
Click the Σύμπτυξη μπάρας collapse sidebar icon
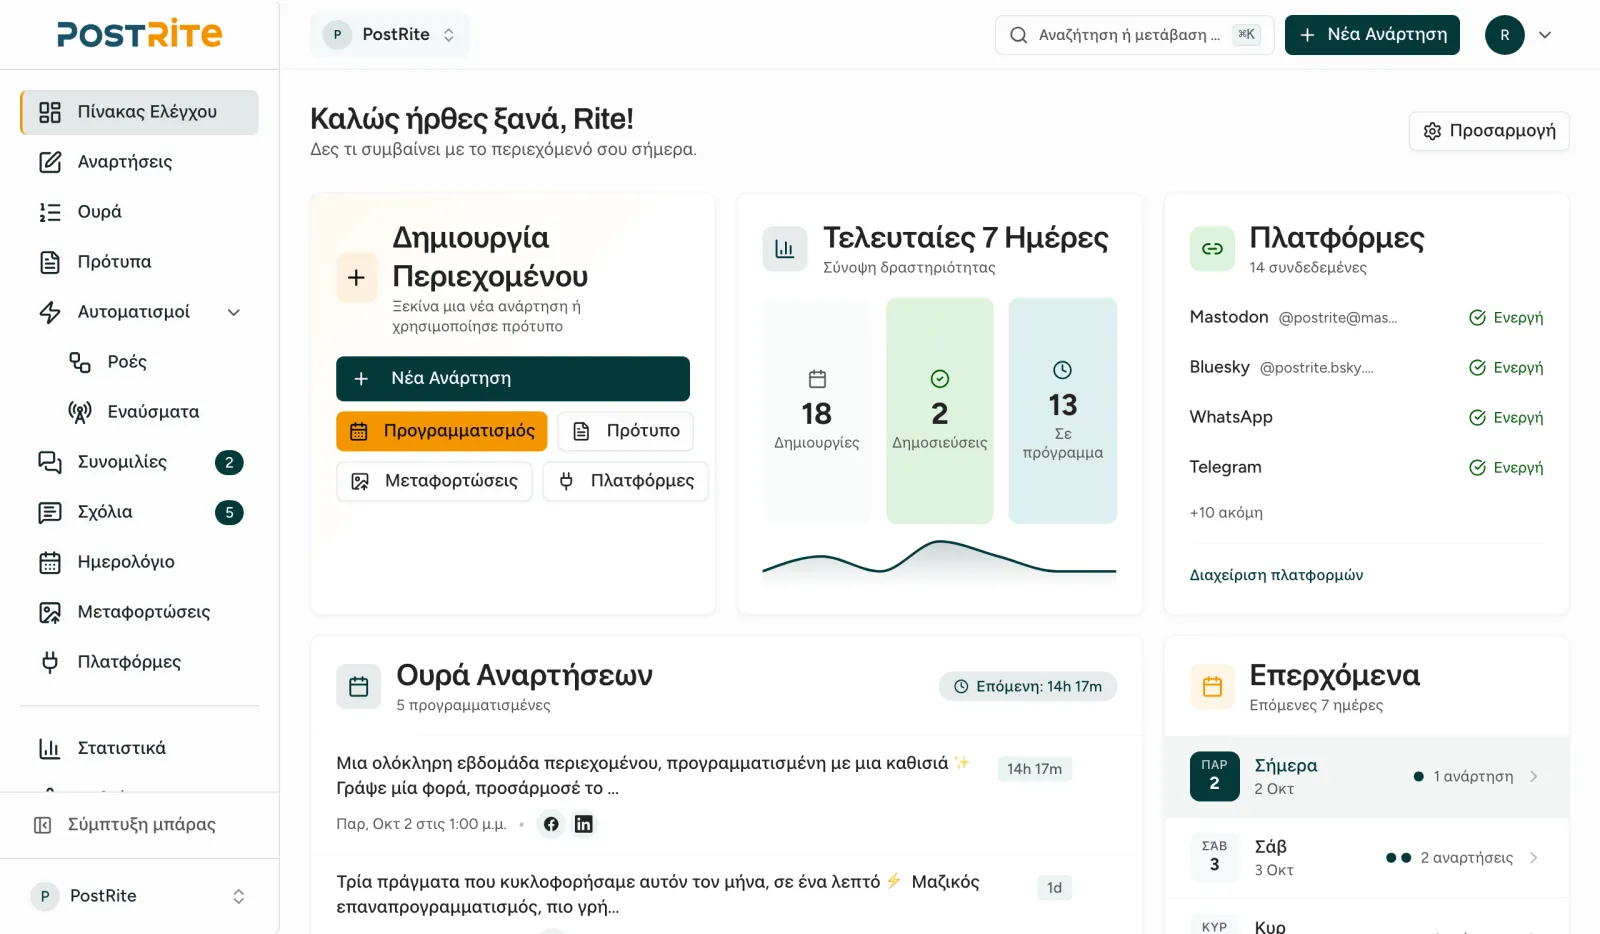[43, 825]
